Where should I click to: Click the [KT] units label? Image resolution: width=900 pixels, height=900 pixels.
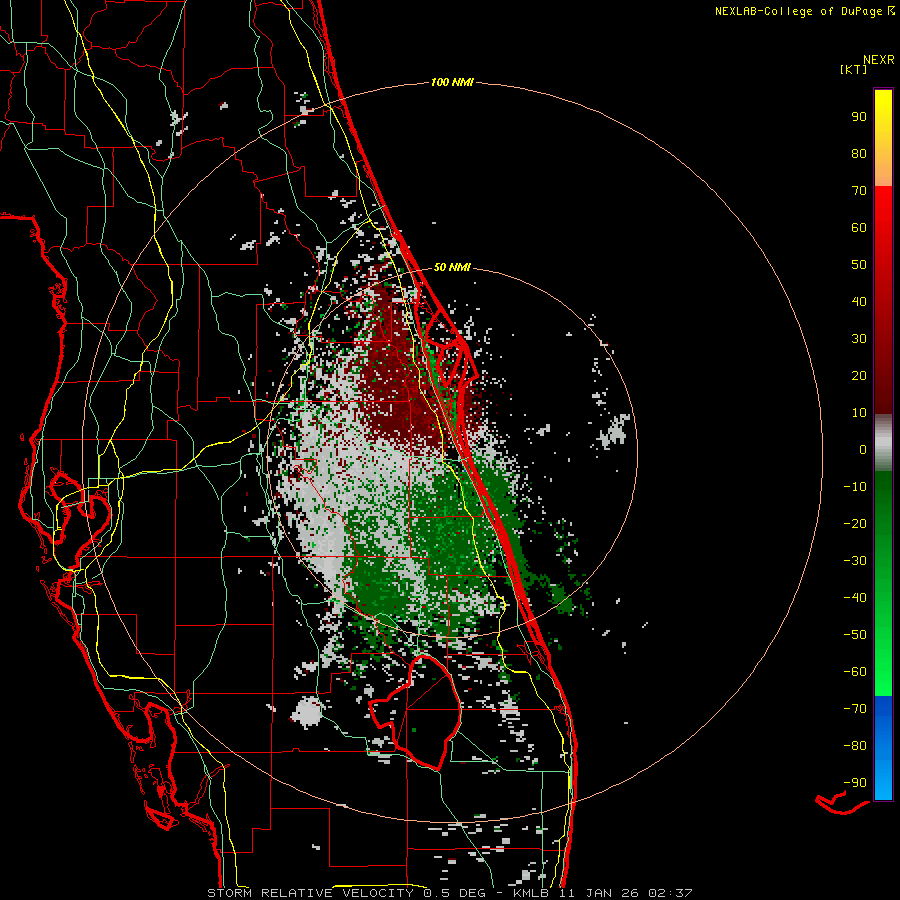pos(853,69)
